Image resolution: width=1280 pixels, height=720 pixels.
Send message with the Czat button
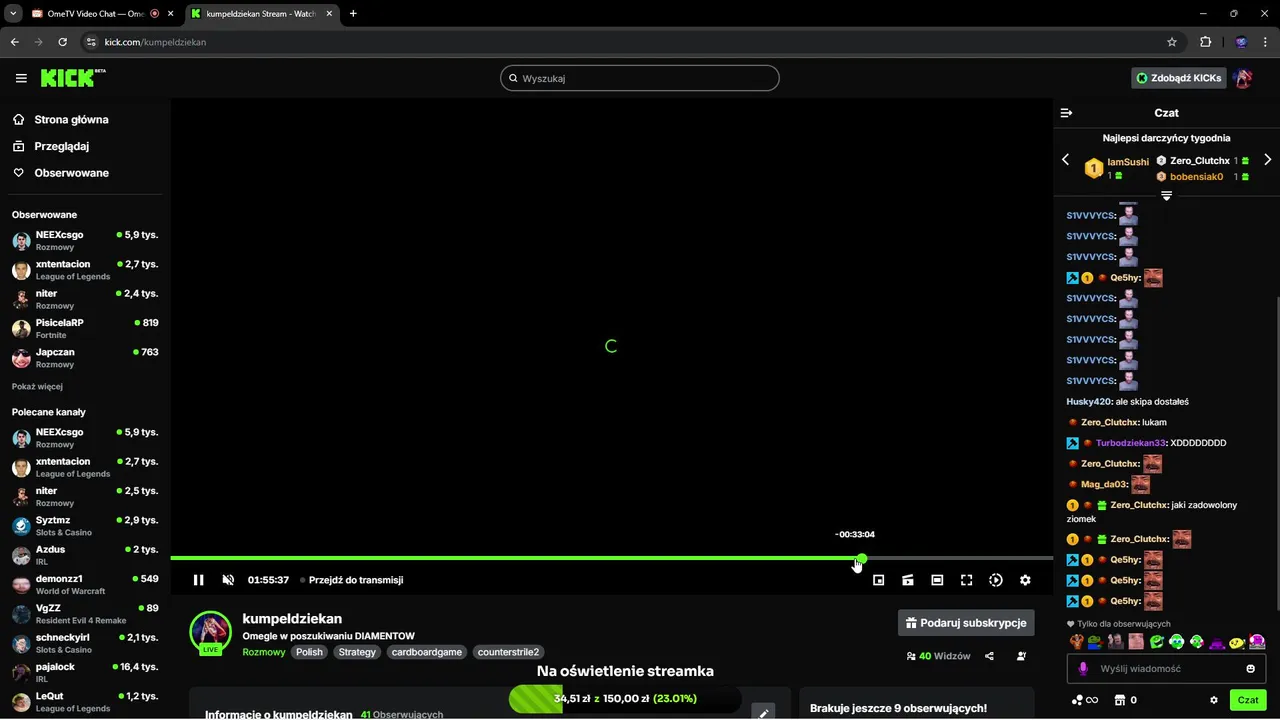coord(1248,700)
